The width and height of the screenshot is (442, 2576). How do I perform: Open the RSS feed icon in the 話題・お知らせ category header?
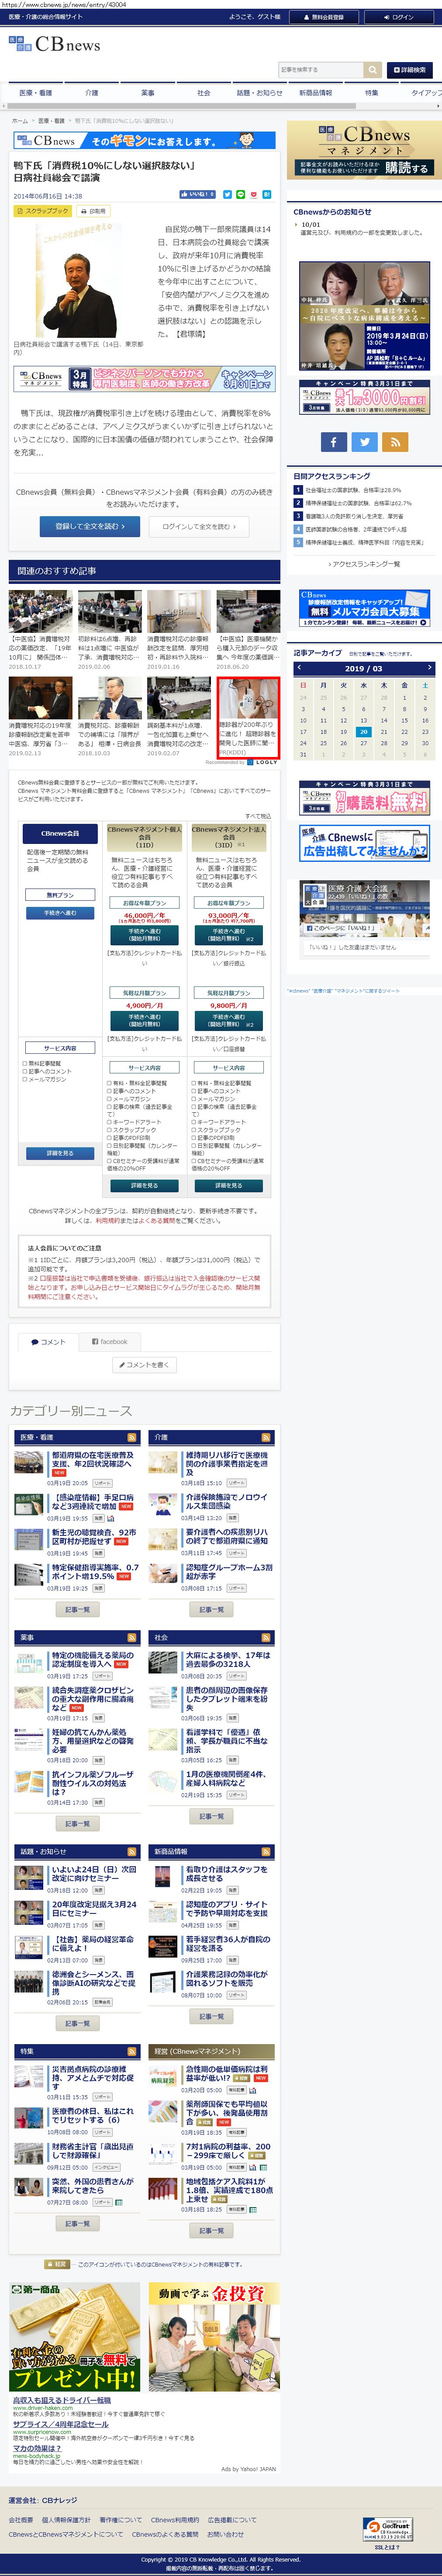[x=132, y=1852]
